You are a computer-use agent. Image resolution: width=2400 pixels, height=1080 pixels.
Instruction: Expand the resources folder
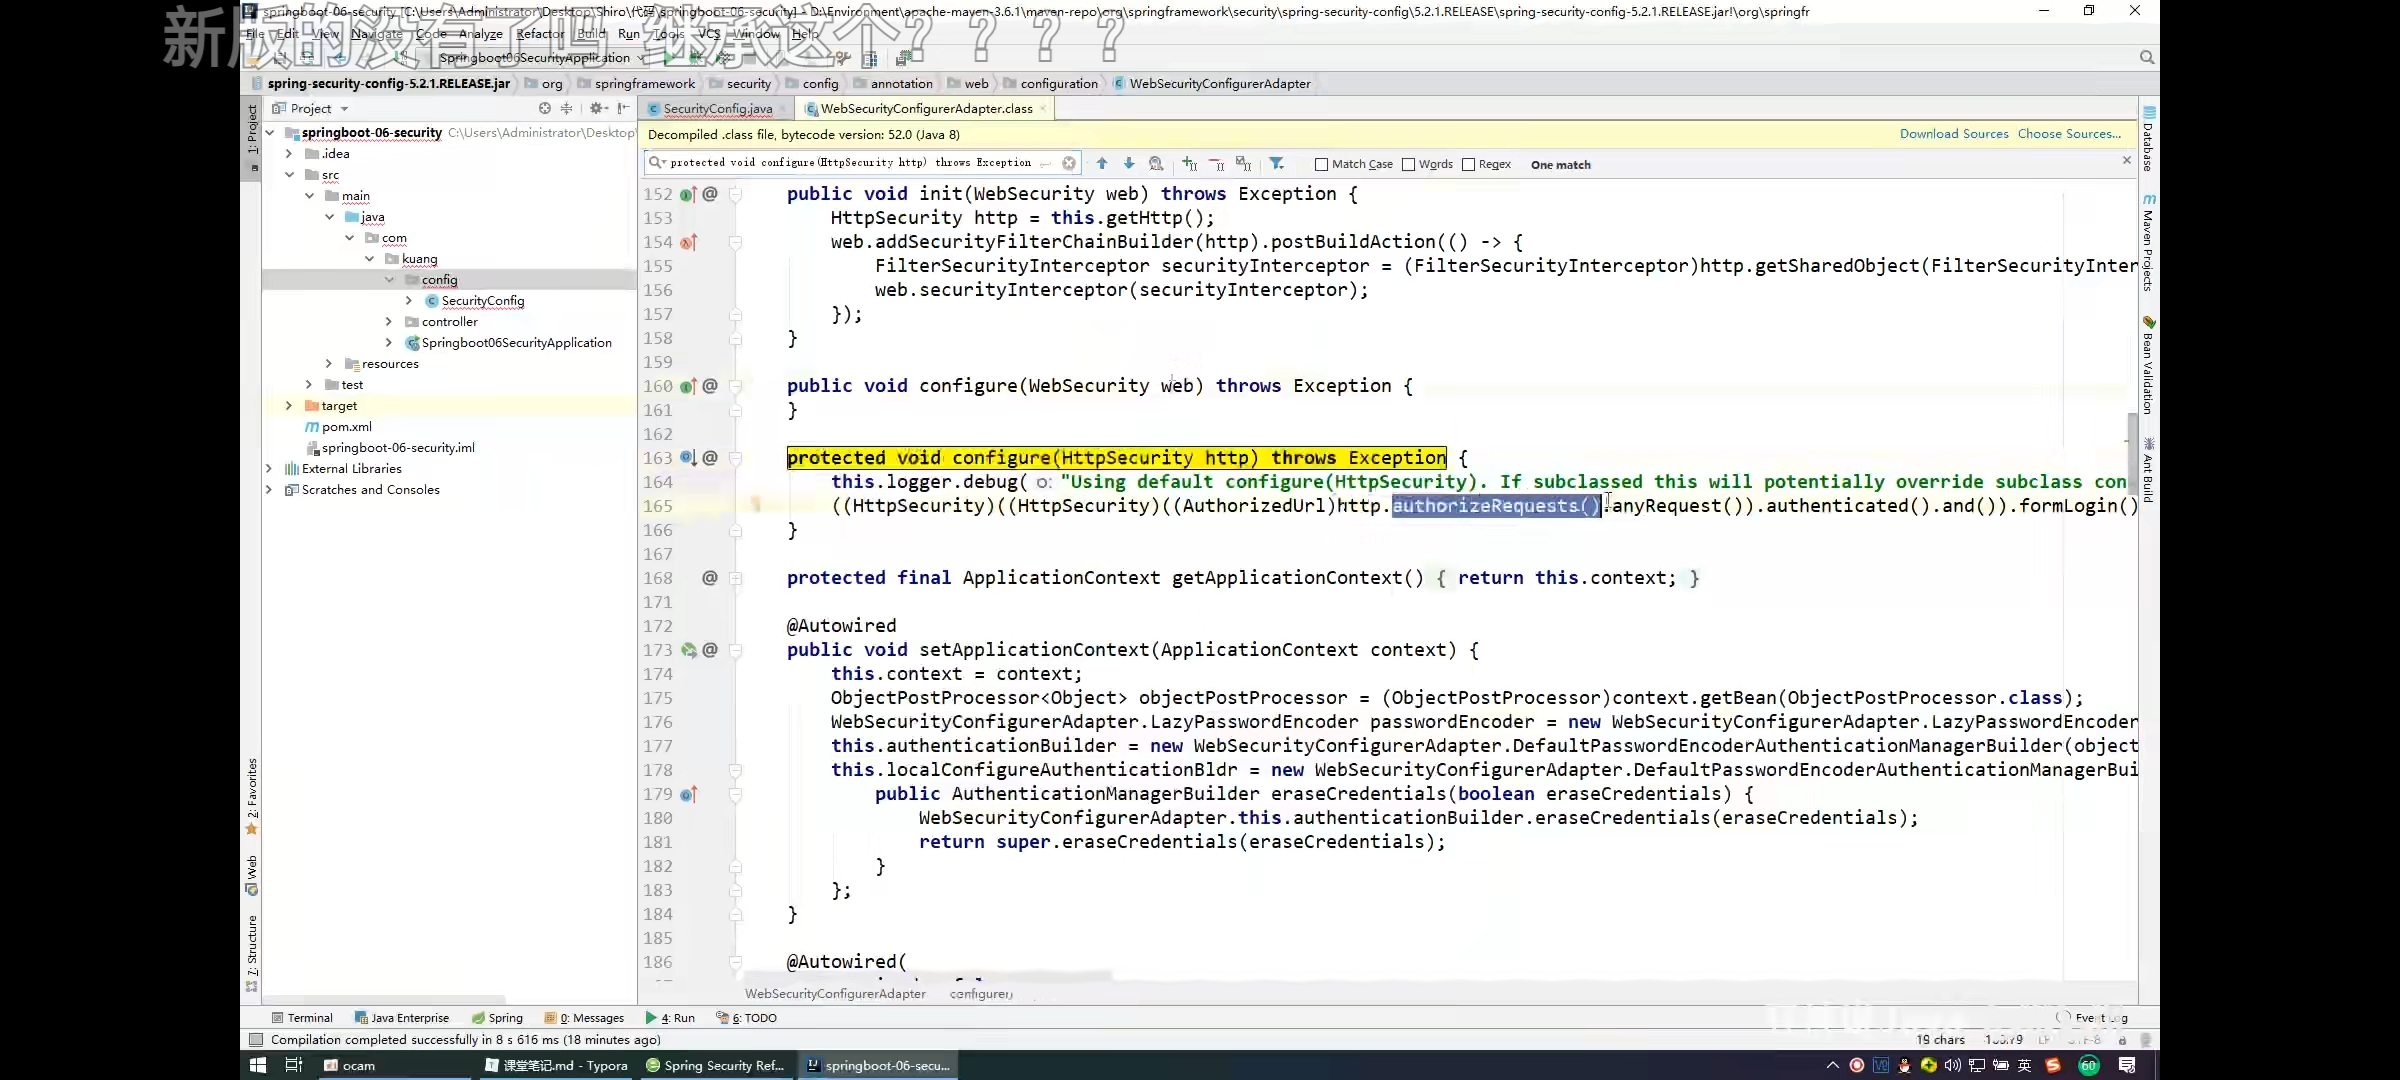(x=329, y=363)
